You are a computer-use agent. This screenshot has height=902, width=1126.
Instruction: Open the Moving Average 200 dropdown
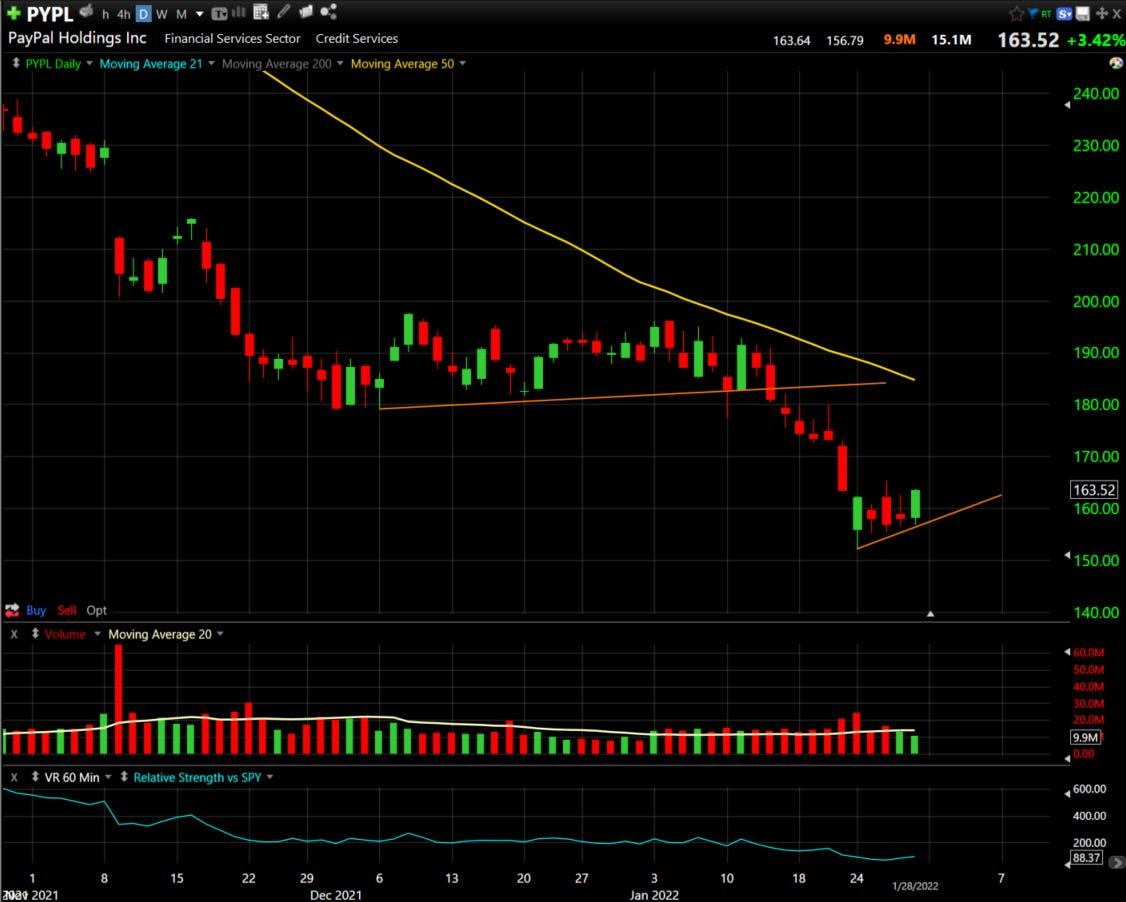point(340,63)
